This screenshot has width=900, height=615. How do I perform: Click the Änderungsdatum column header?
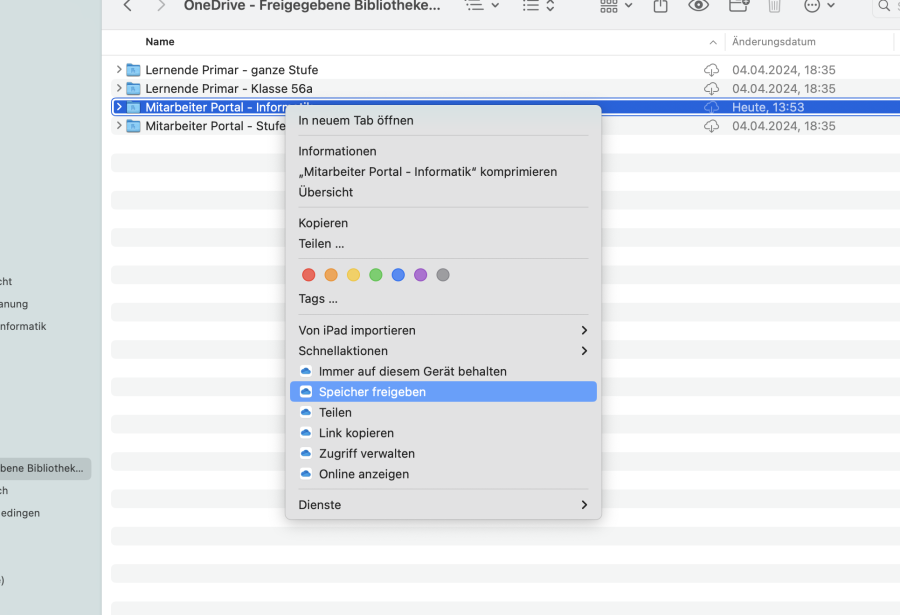pos(772,41)
